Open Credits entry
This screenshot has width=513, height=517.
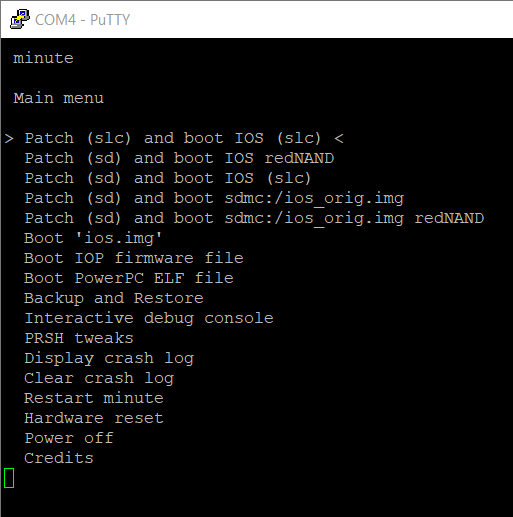[59, 458]
